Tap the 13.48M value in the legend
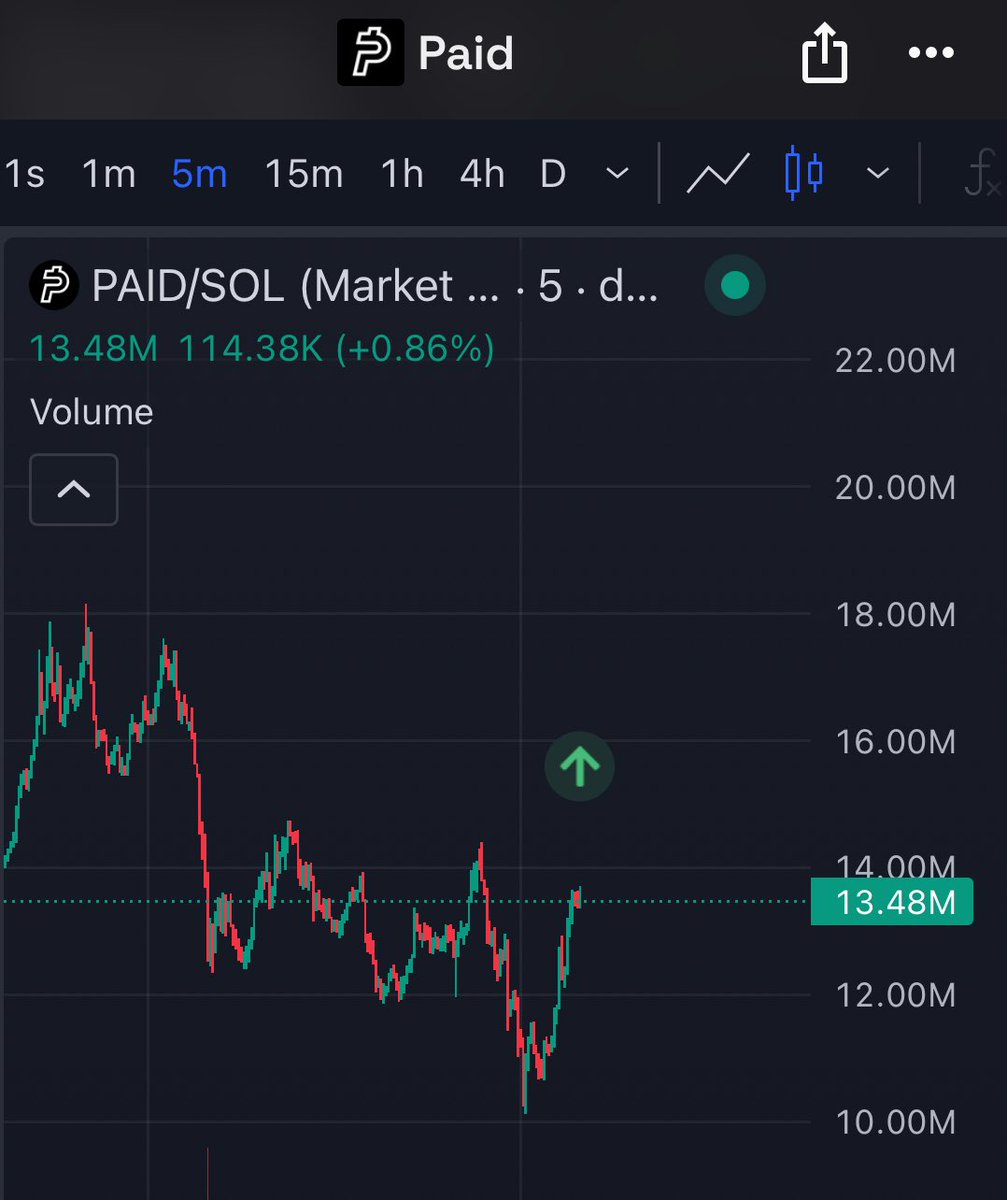The height and width of the screenshot is (1200, 1007). click(94, 349)
